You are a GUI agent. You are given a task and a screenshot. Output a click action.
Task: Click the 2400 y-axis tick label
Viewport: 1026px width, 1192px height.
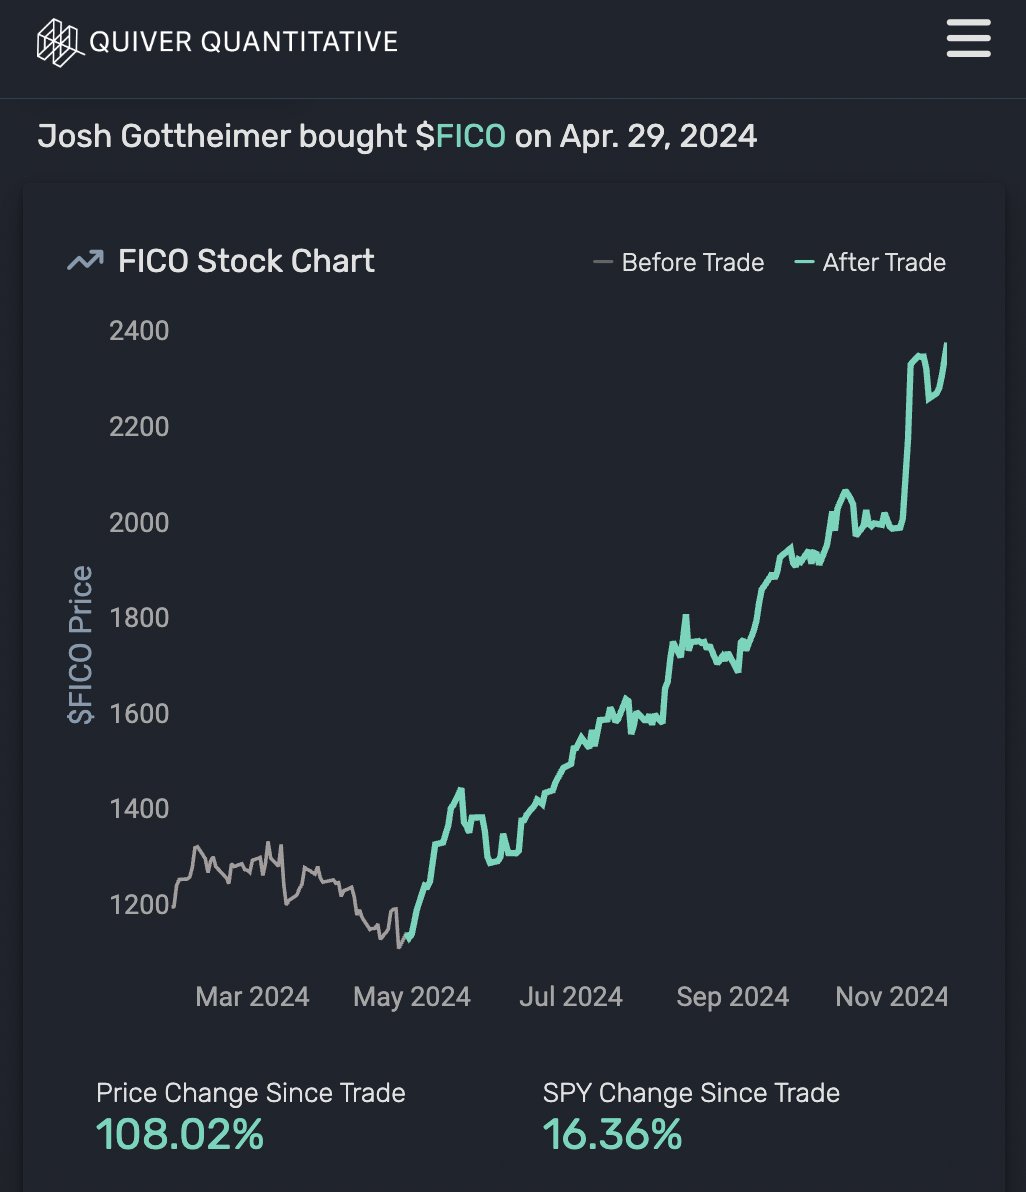[x=139, y=330]
